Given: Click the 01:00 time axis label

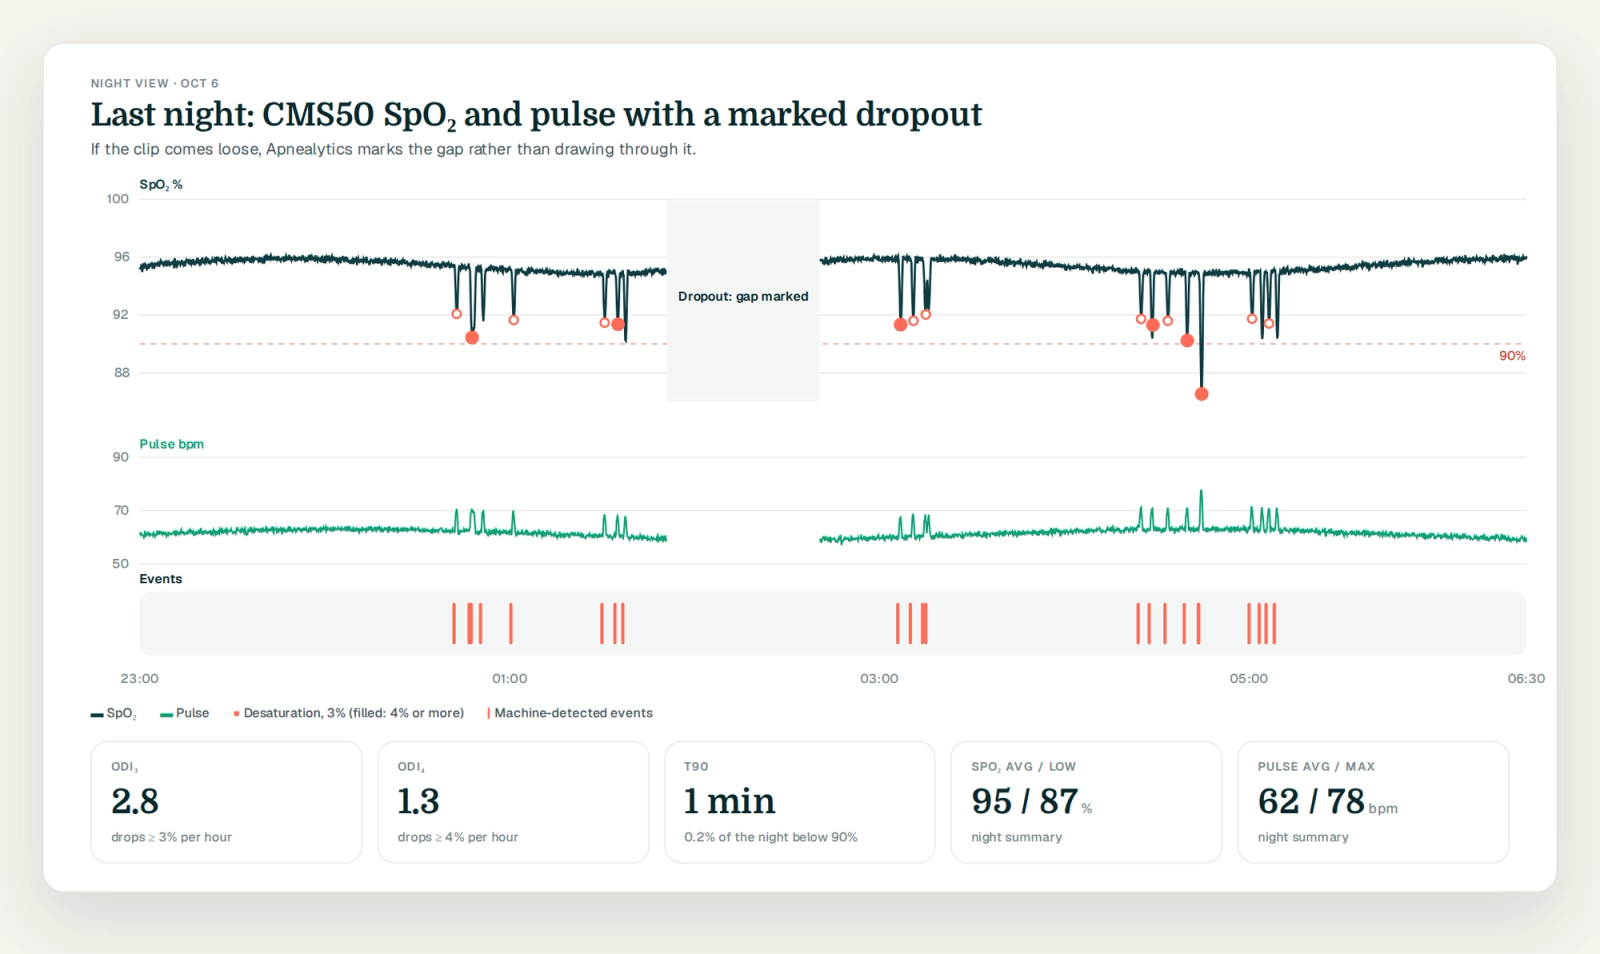Looking at the screenshot, I should pyautogui.click(x=509, y=678).
